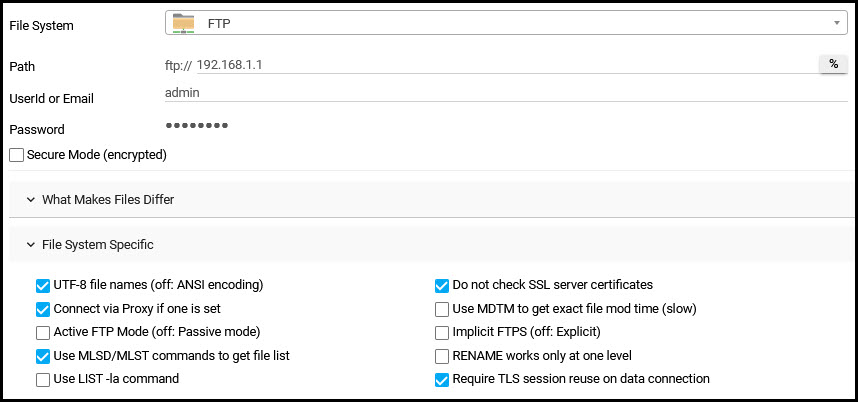This screenshot has height=402, width=858.
Task: Enable Use MDTM for exact file mod time
Action: coord(442,309)
